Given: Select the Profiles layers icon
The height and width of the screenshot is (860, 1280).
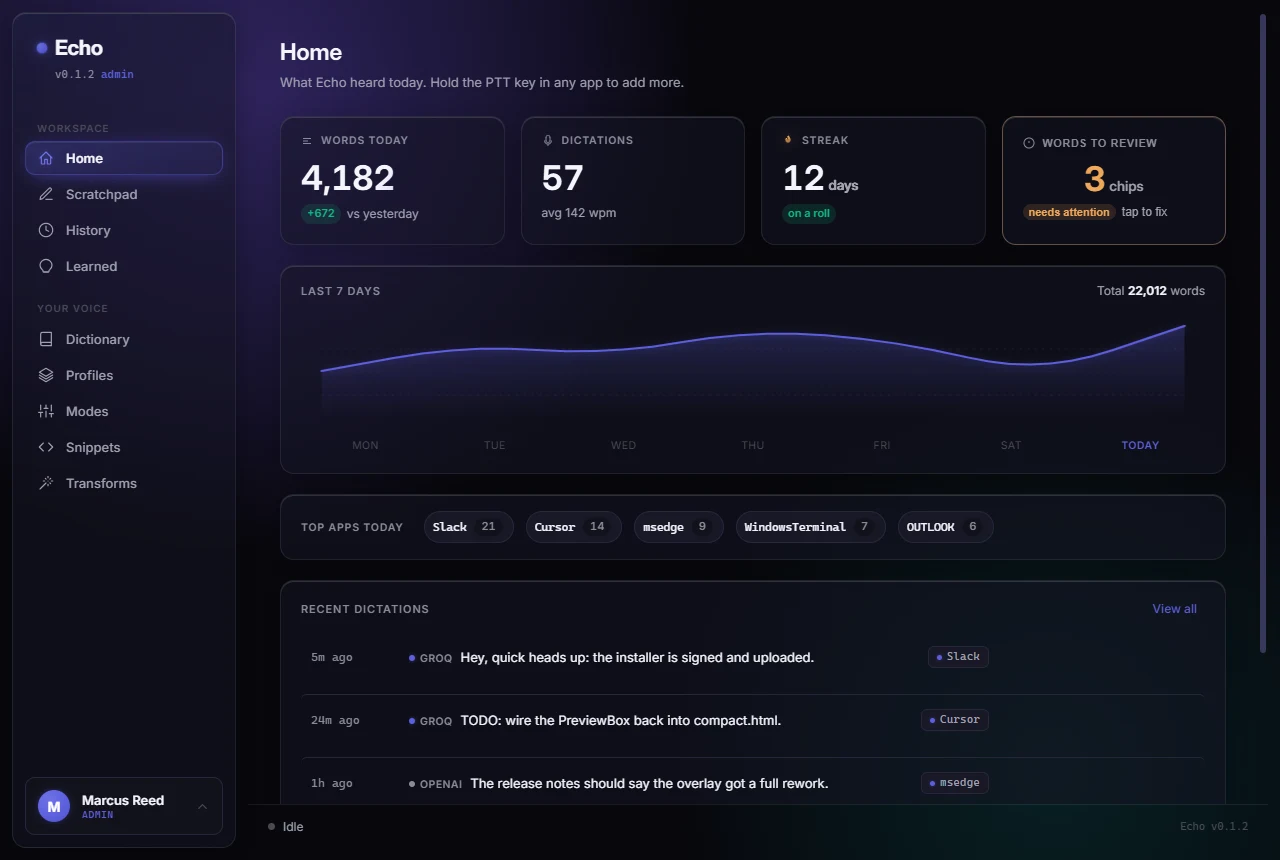Looking at the screenshot, I should 46,375.
